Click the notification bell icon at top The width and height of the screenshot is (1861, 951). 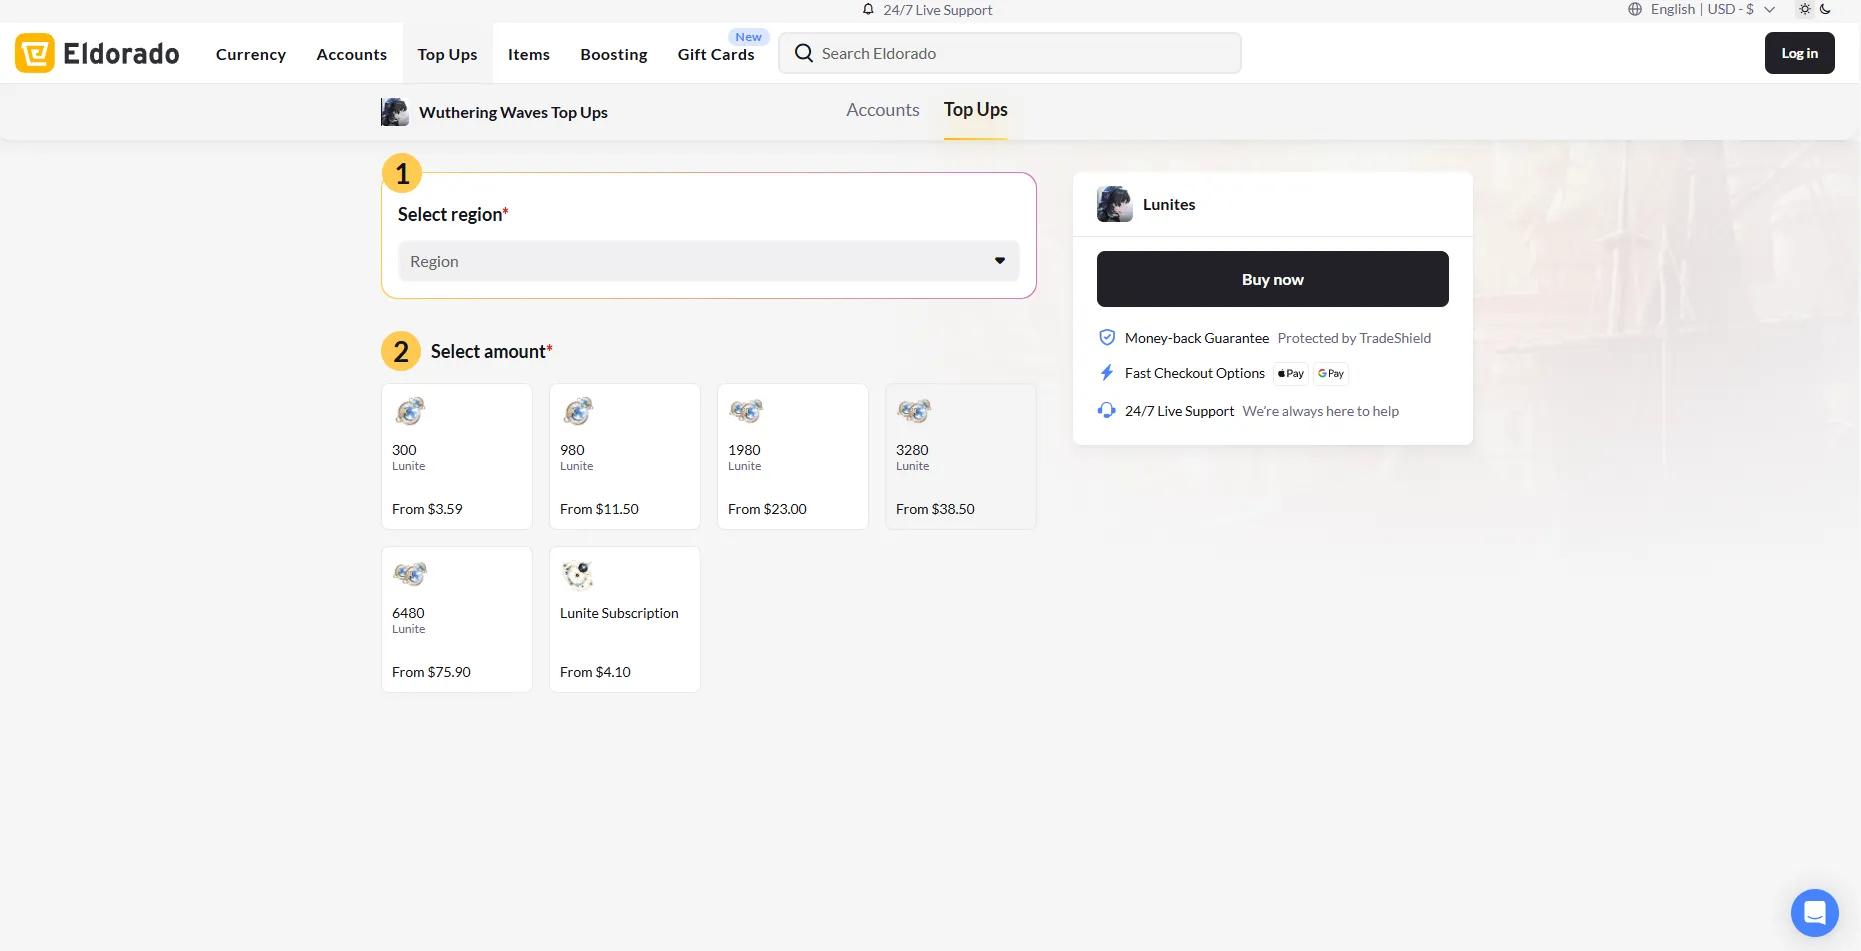868,9
